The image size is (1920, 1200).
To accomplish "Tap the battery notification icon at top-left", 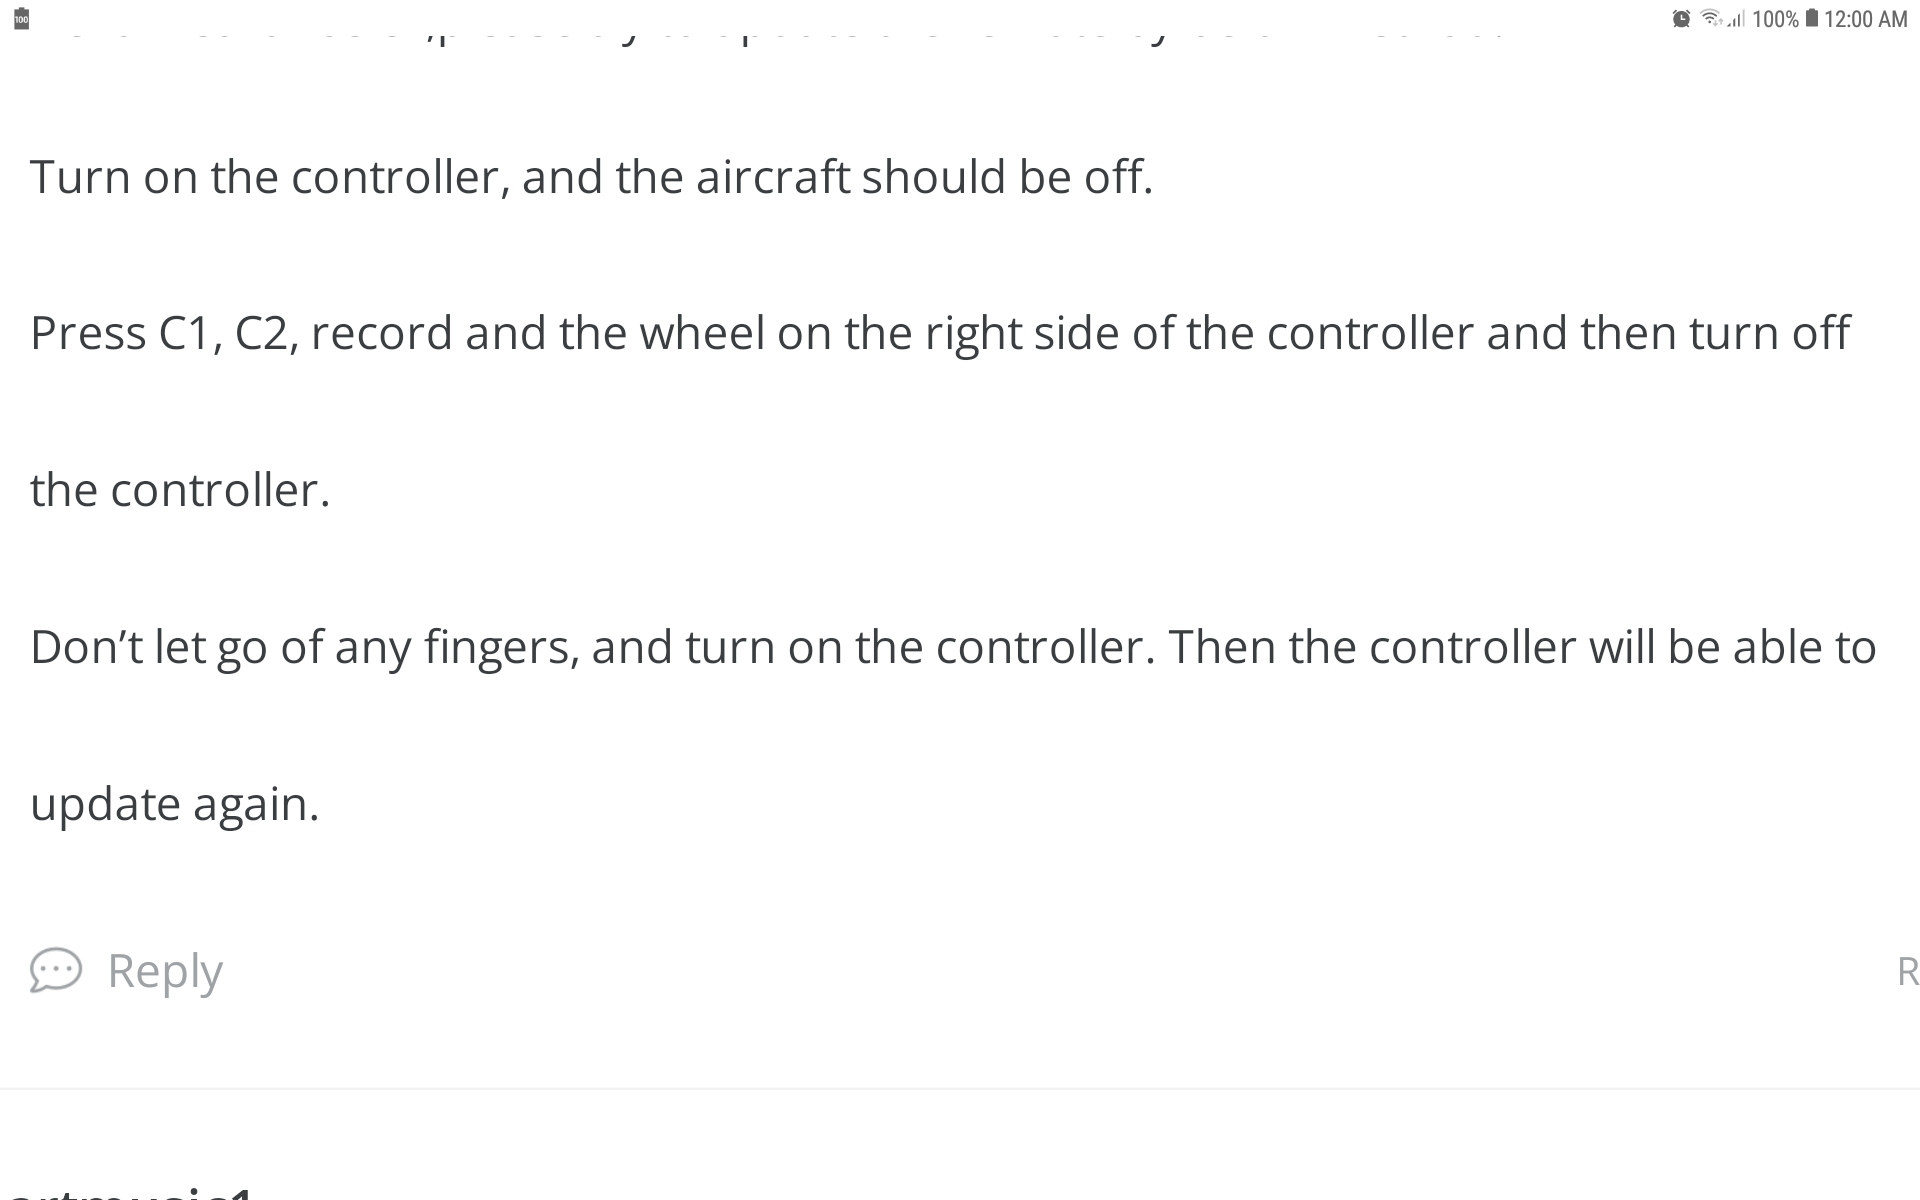I will click(21, 19).
